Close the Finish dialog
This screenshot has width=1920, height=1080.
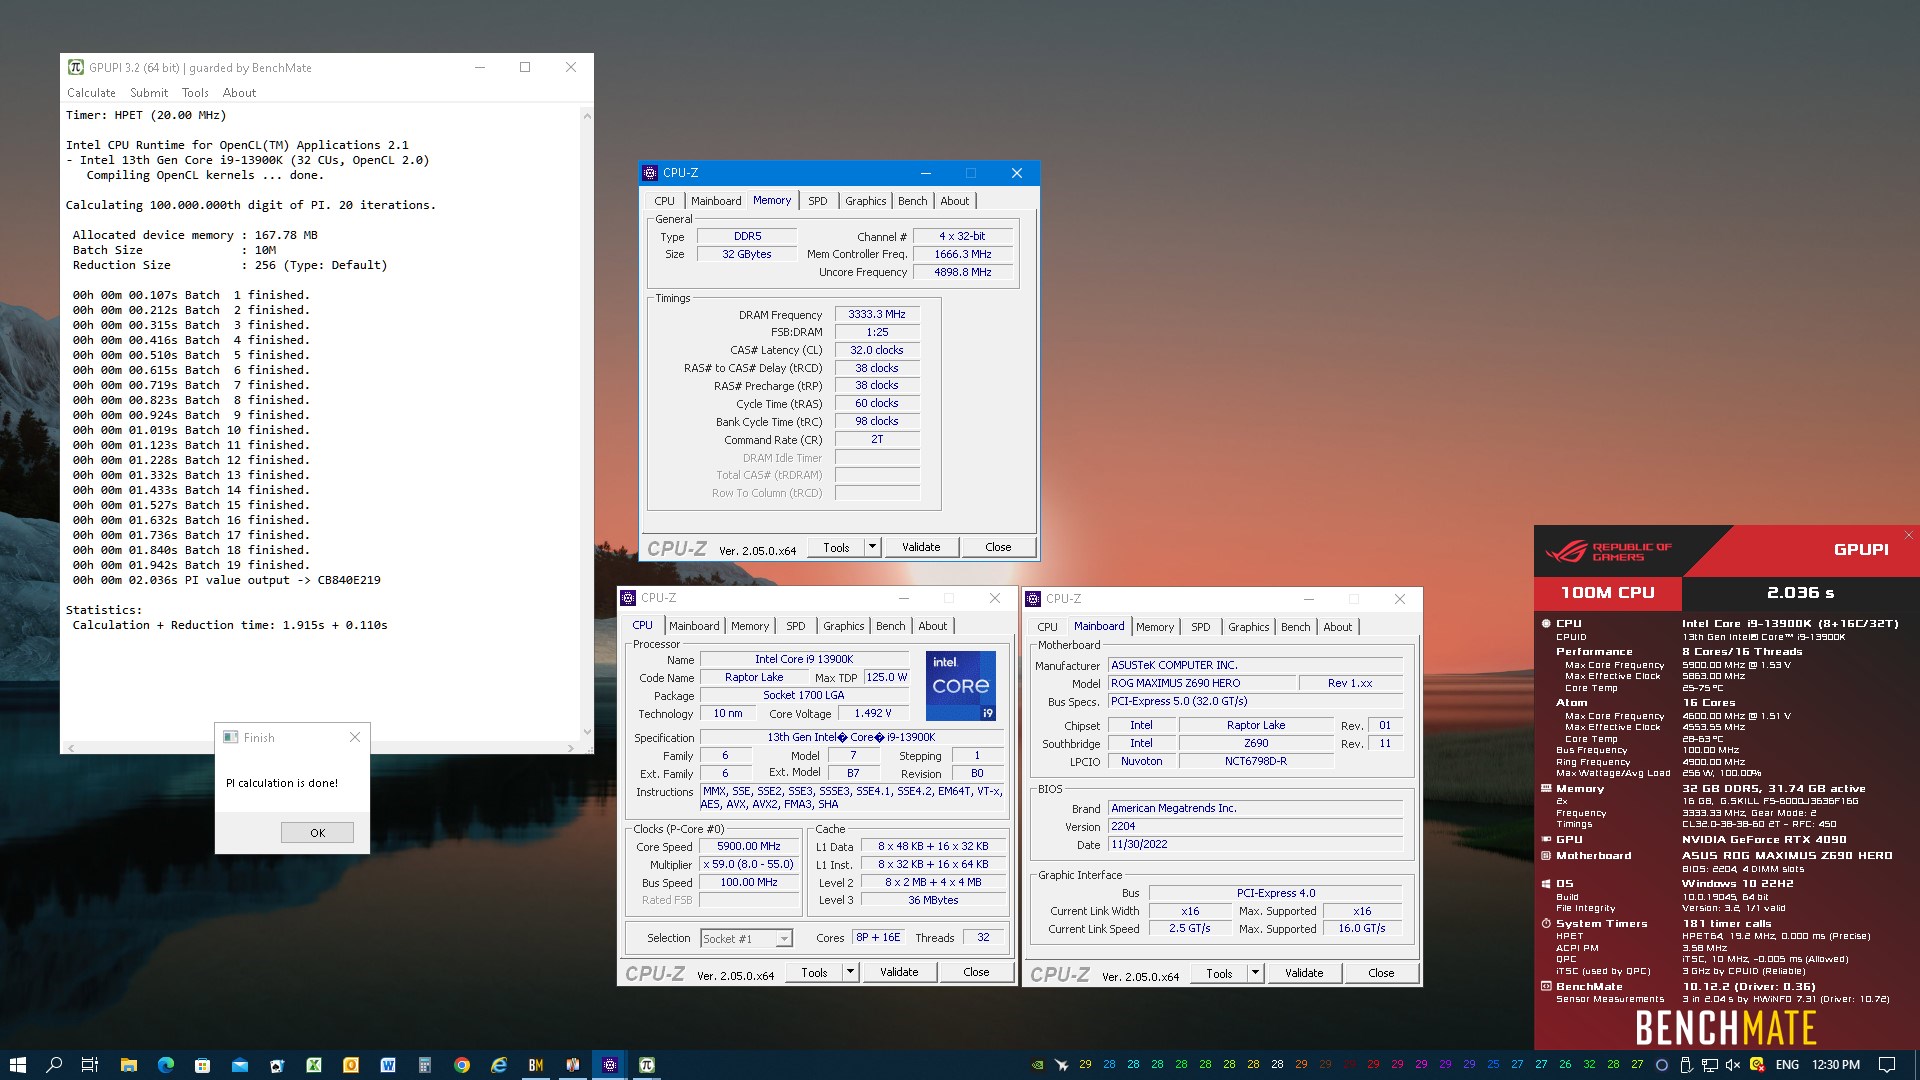[355, 737]
